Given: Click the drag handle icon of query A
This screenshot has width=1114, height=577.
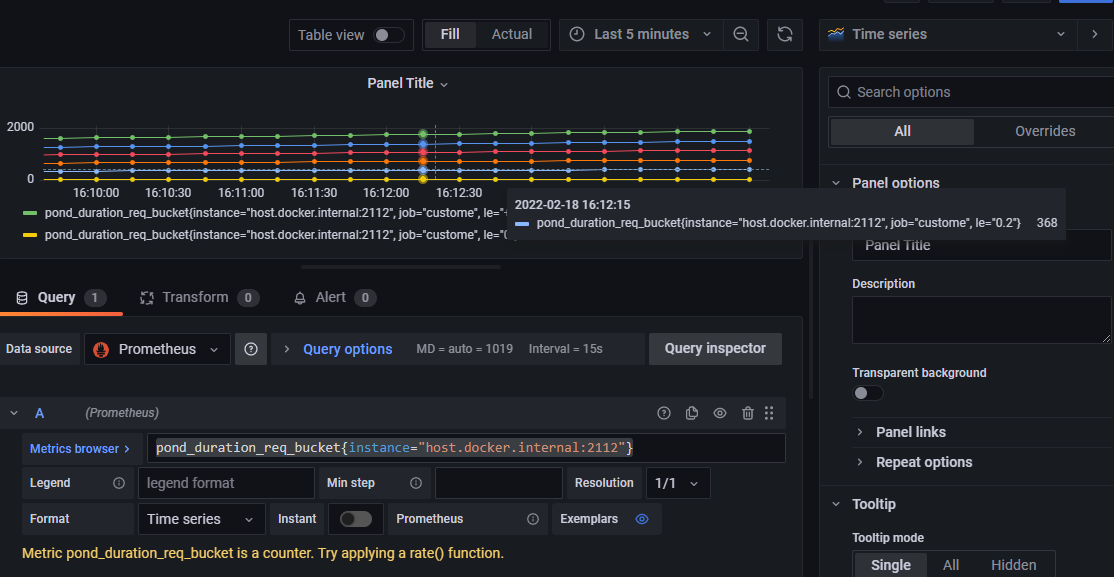Looking at the screenshot, I should coord(769,413).
